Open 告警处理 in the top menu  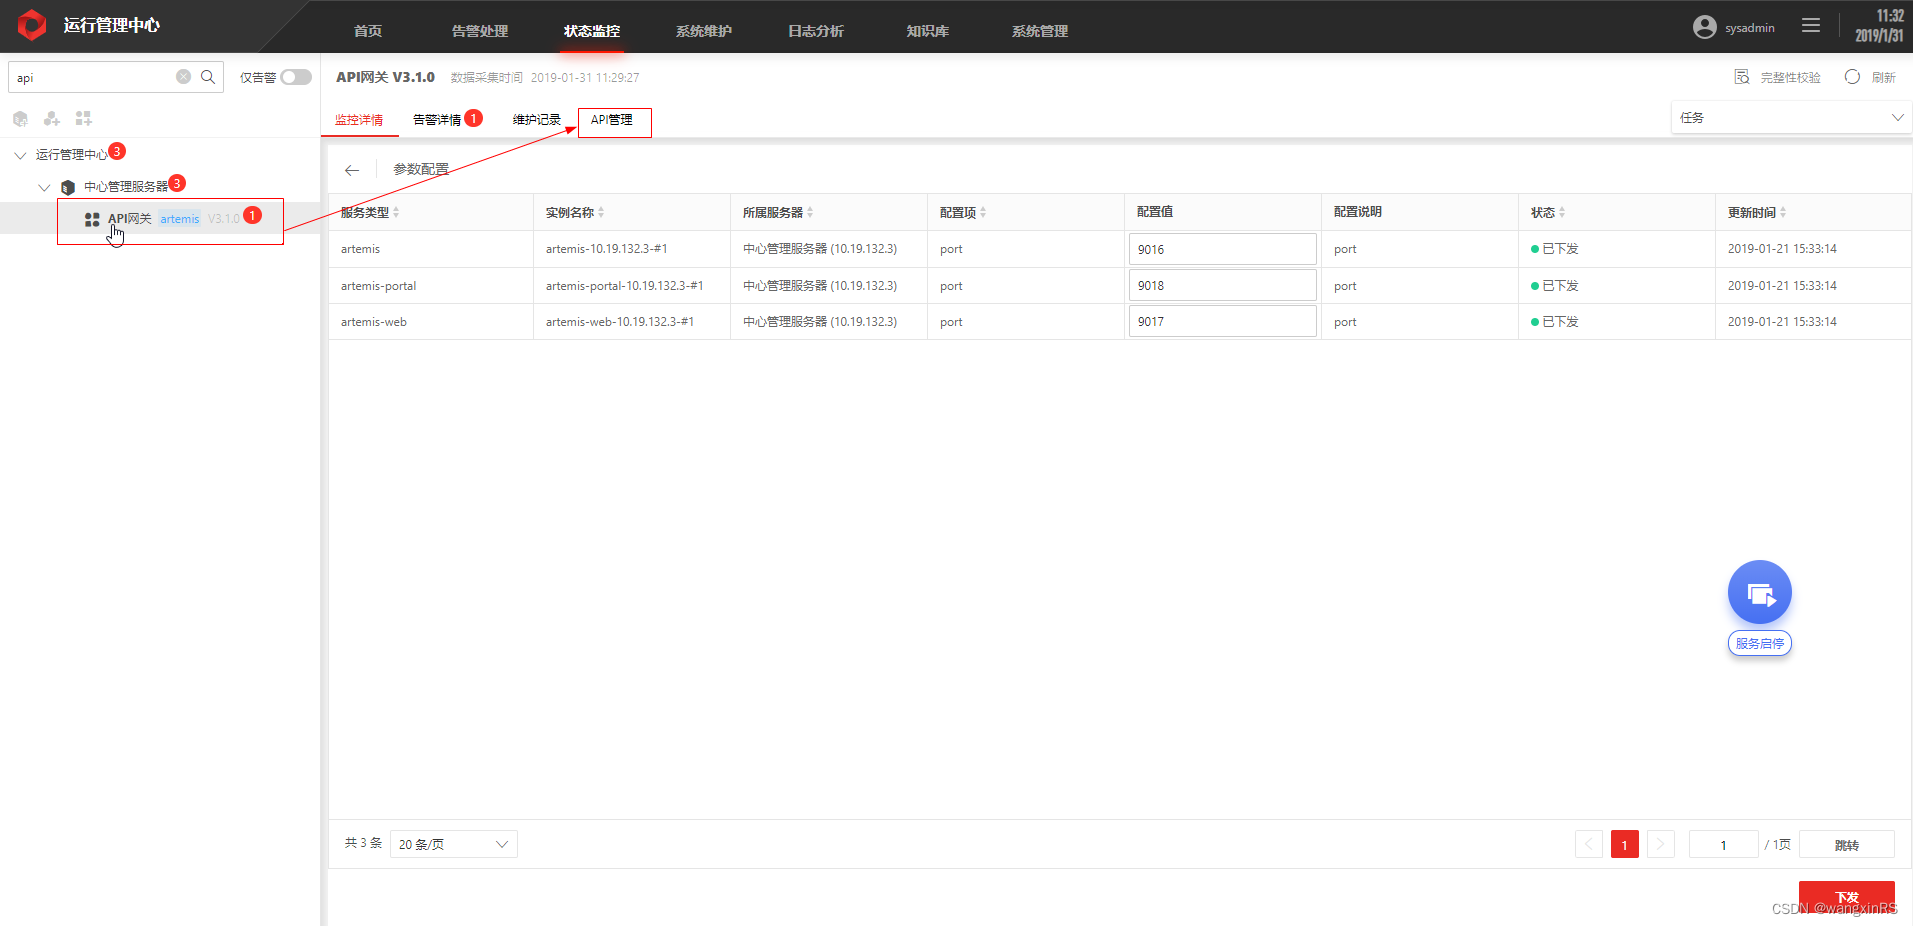pyautogui.click(x=480, y=31)
